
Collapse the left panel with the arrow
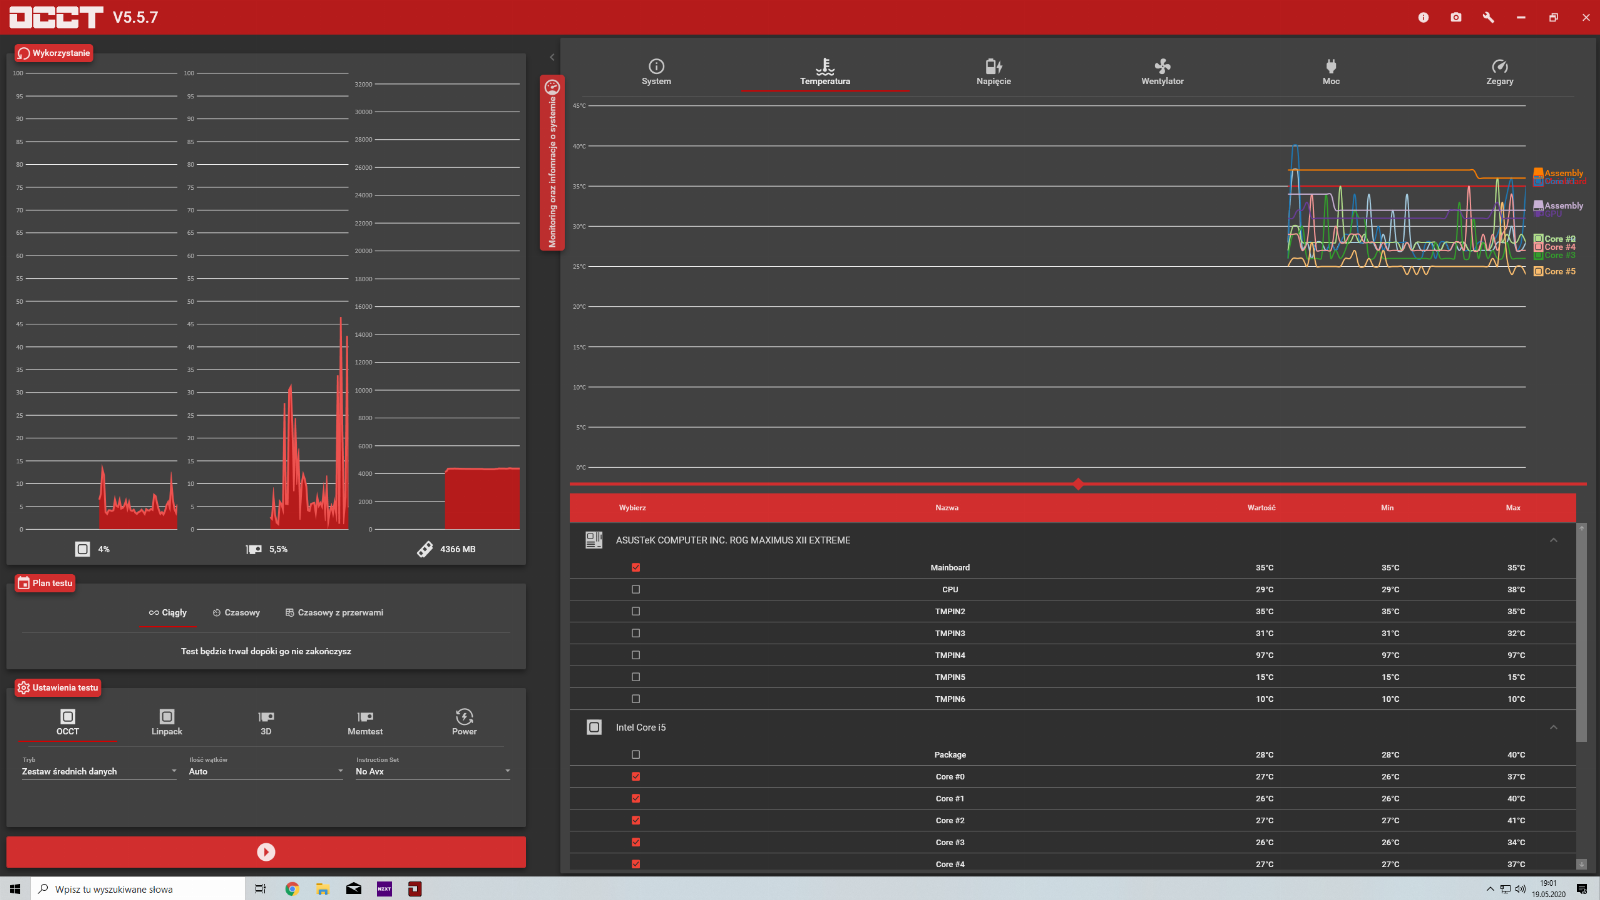click(552, 57)
